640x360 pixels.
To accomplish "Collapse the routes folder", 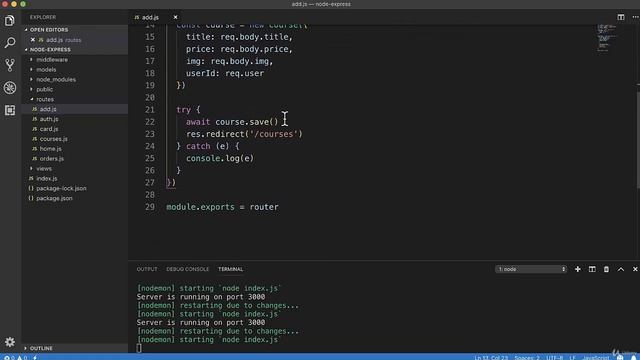I will (45, 99).
